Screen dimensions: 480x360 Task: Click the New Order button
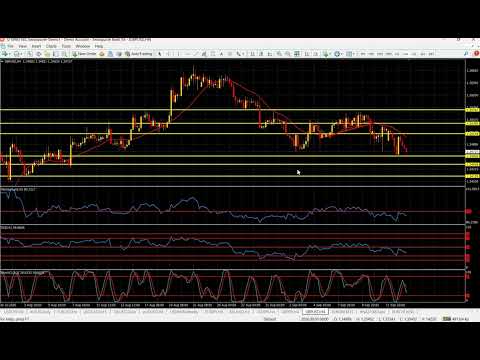(x=84, y=54)
